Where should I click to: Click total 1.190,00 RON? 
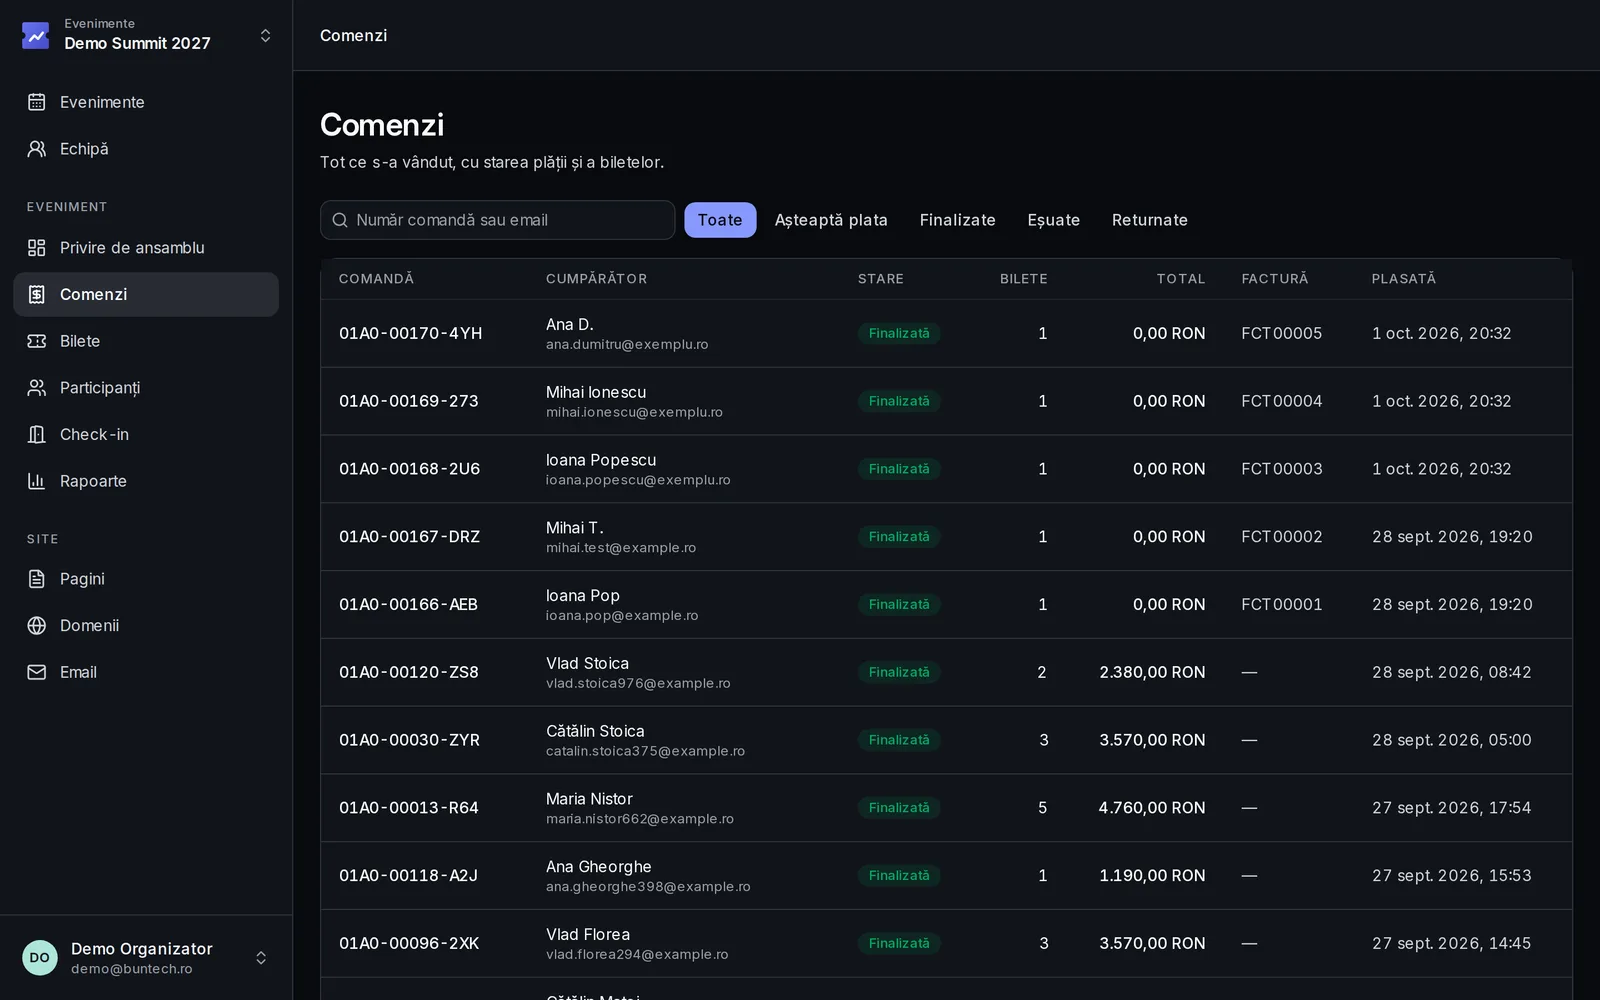[1152, 876]
